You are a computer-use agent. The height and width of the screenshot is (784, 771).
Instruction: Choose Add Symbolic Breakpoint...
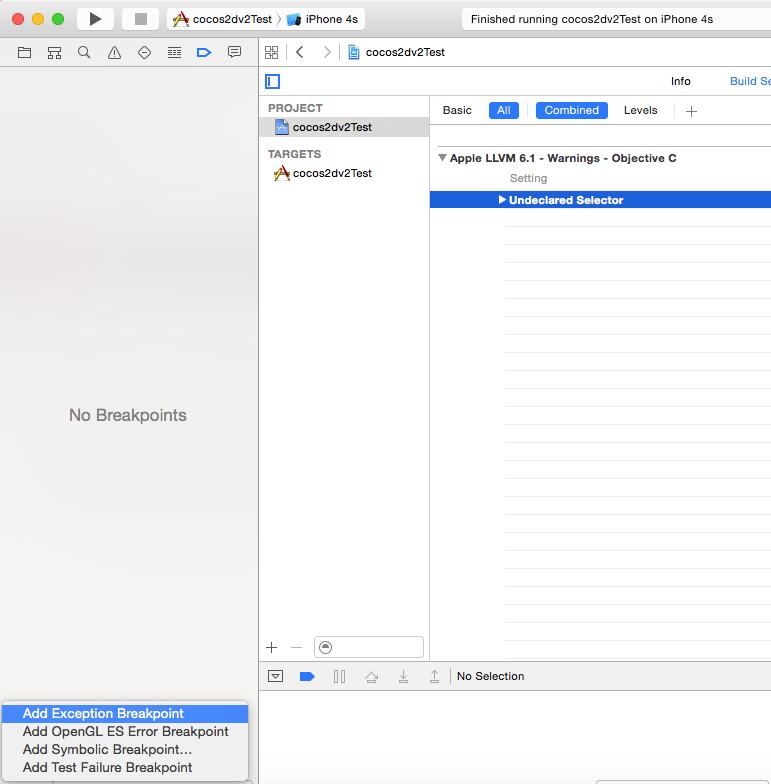pos(125,749)
